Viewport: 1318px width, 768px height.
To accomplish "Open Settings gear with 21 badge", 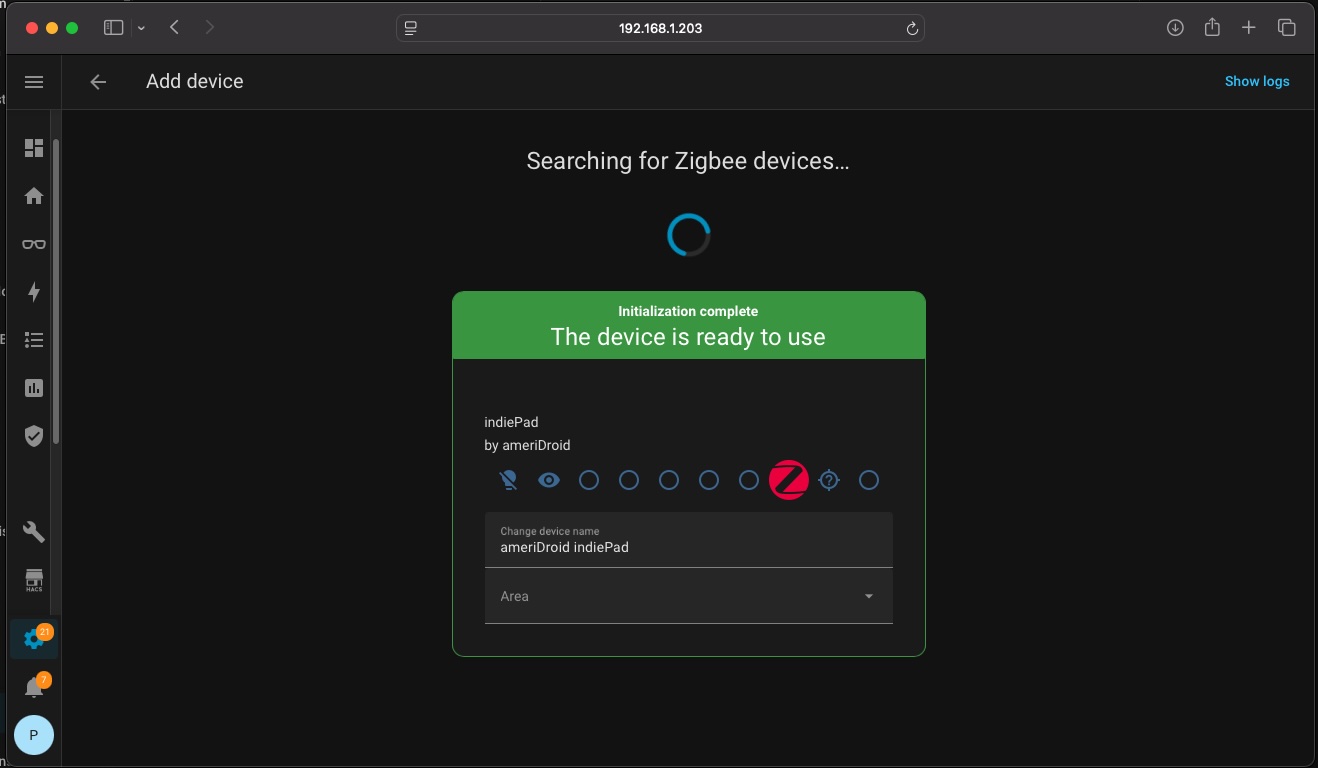I will click(x=34, y=639).
